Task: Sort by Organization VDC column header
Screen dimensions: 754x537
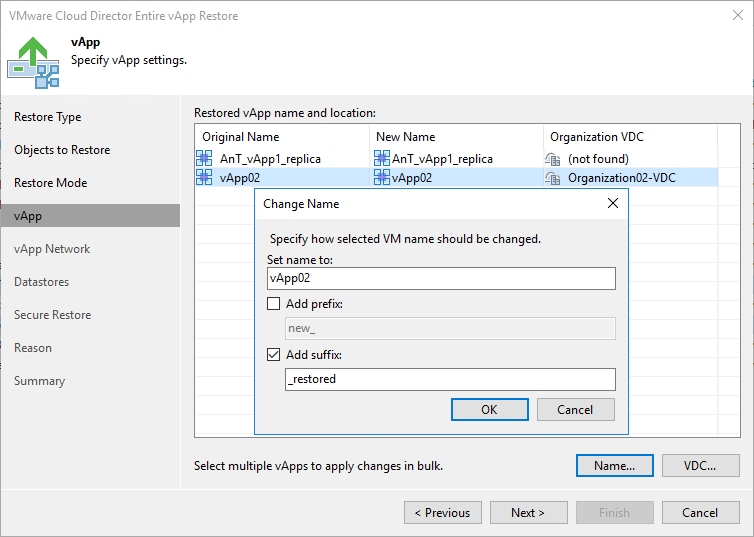Action: coord(630,137)
